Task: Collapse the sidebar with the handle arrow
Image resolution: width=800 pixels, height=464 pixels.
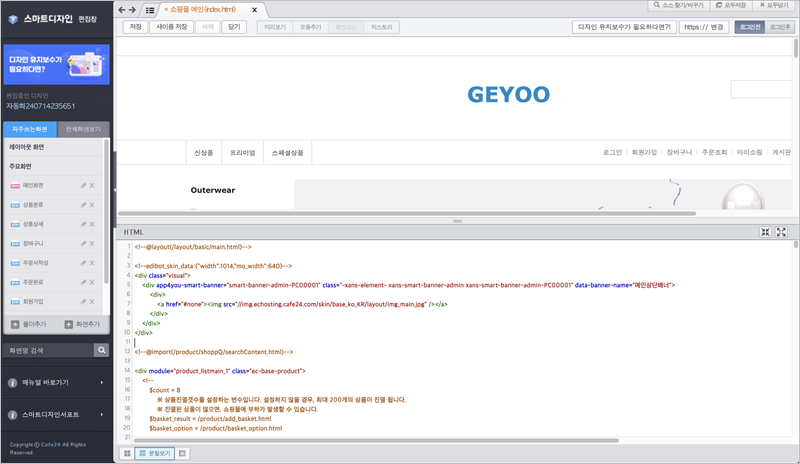Action: point(115,190)
